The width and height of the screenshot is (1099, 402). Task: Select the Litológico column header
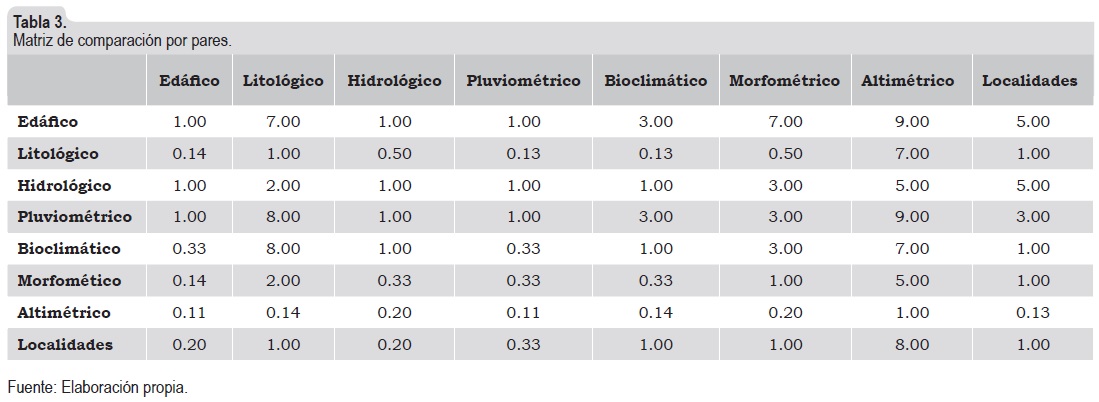[283, 81]
